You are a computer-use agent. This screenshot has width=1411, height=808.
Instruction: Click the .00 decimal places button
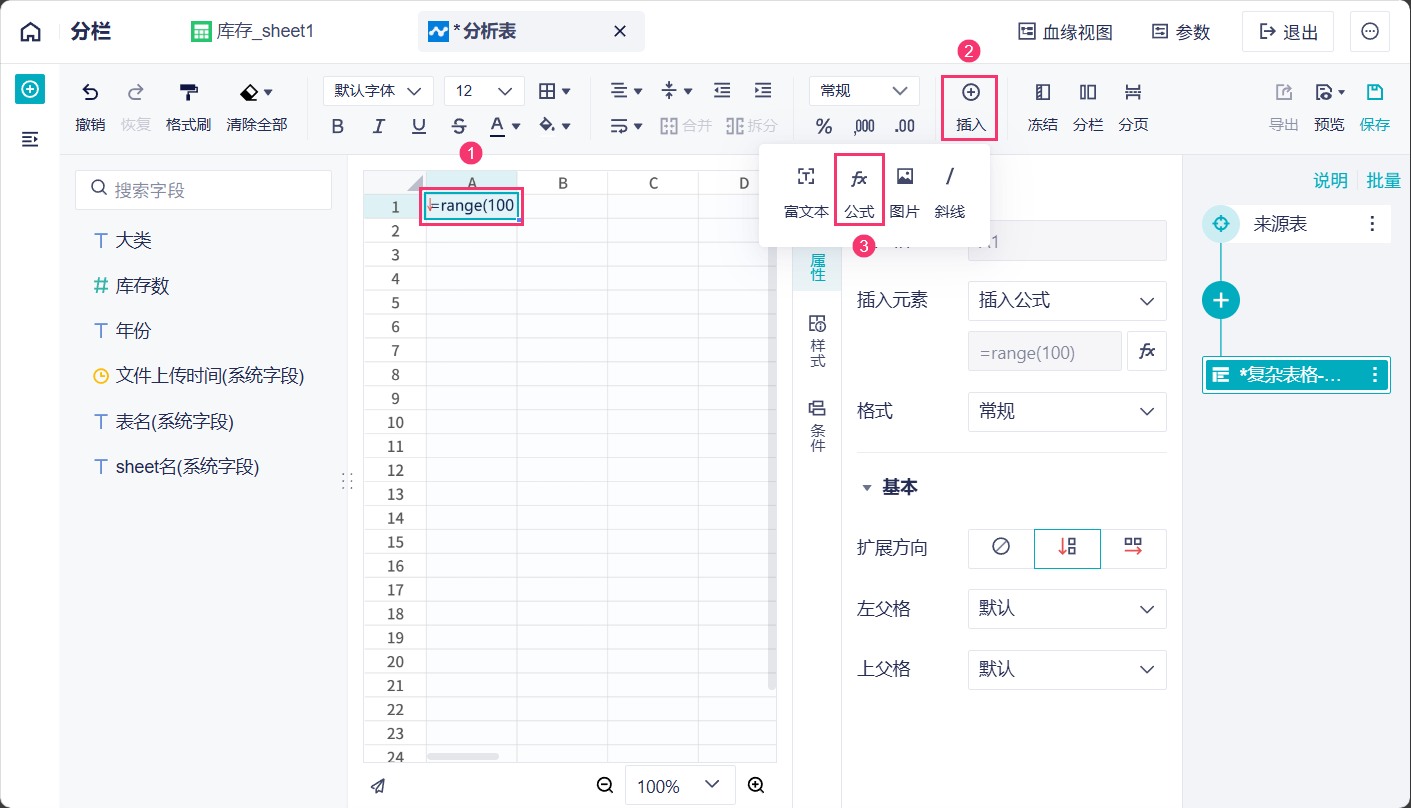click(x=904, y=126)
